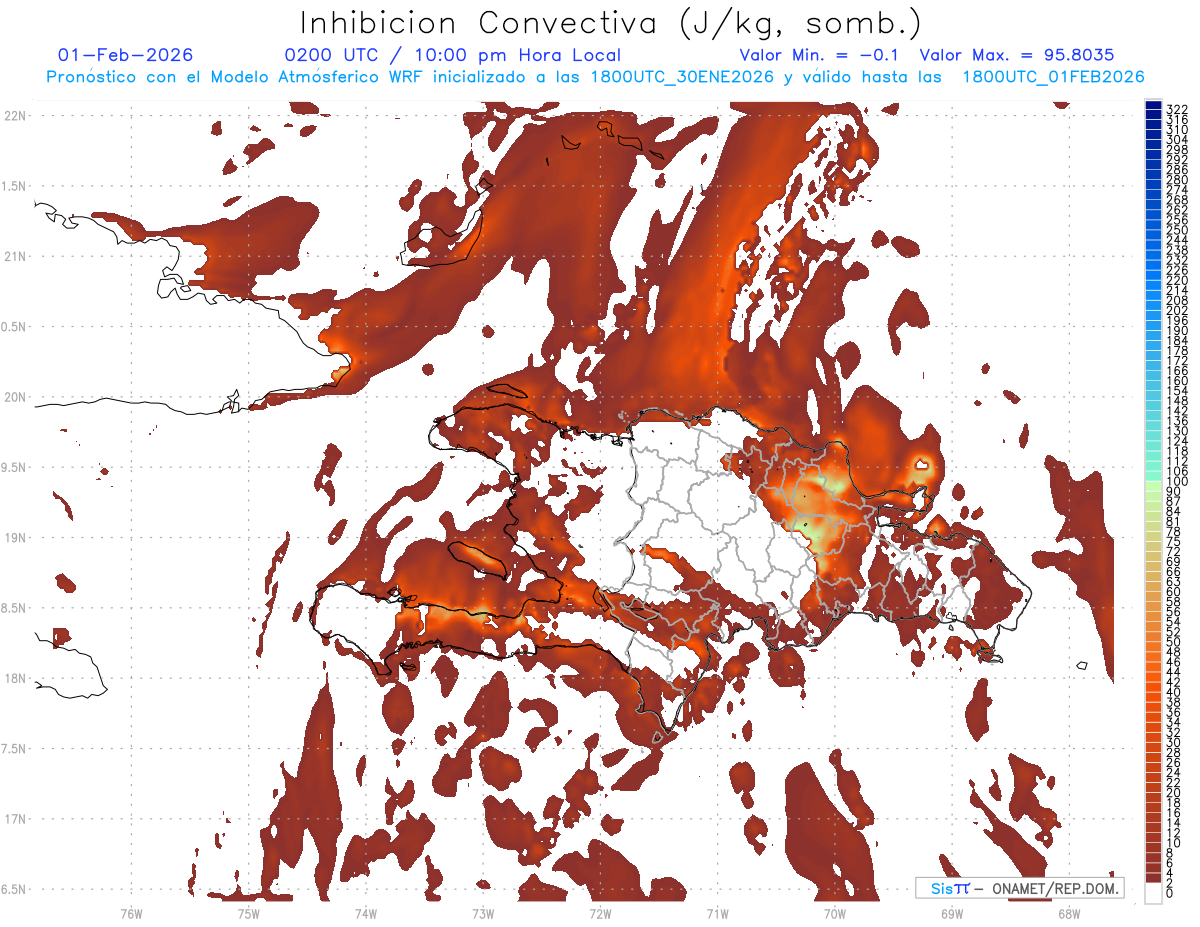Screen dimensions: 1200x927
Task: Click the 'Valor Max. = 95.8035' readout
Action: (1016, 55)
